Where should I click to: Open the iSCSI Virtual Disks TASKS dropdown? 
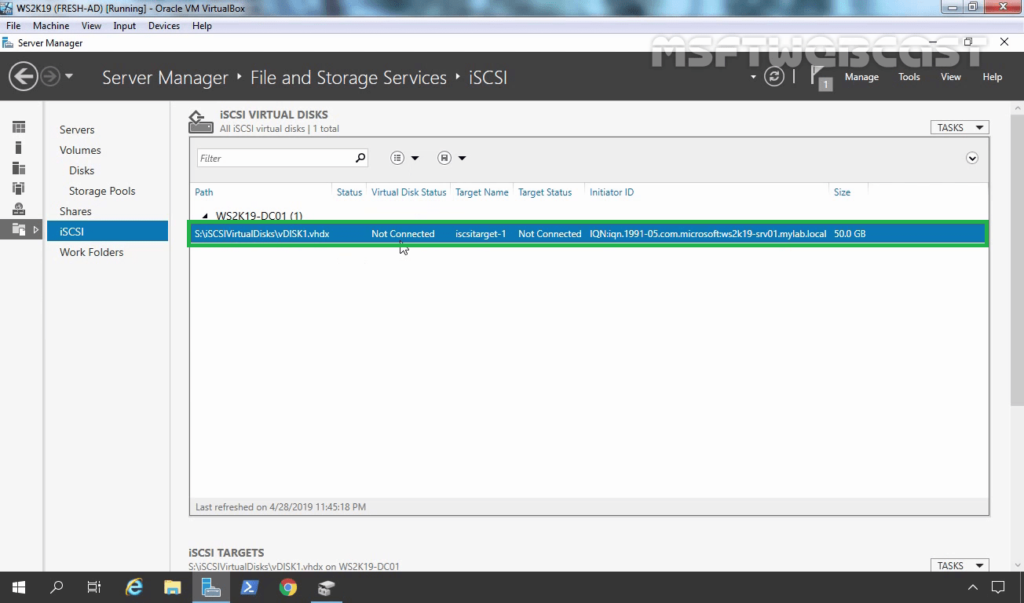pos(959,127)
